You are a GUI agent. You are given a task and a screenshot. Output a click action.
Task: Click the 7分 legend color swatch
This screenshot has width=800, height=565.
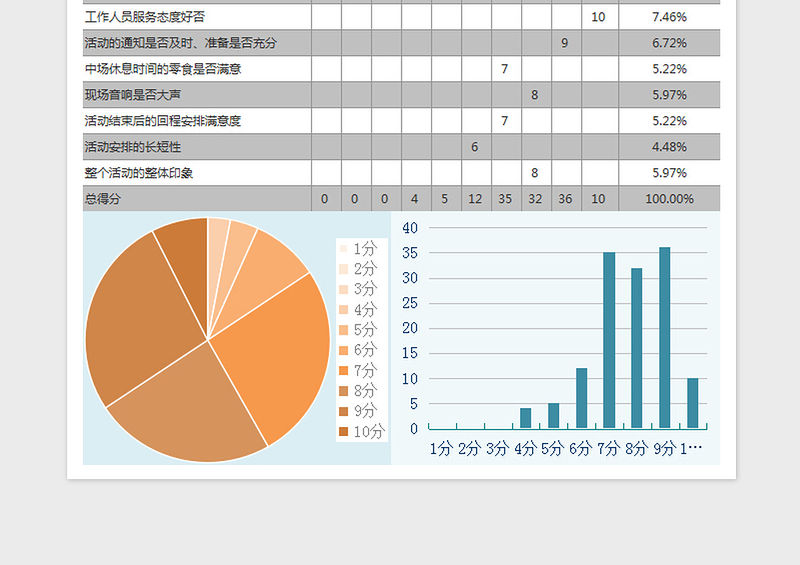pyautogui.click(x=344, y=371)
